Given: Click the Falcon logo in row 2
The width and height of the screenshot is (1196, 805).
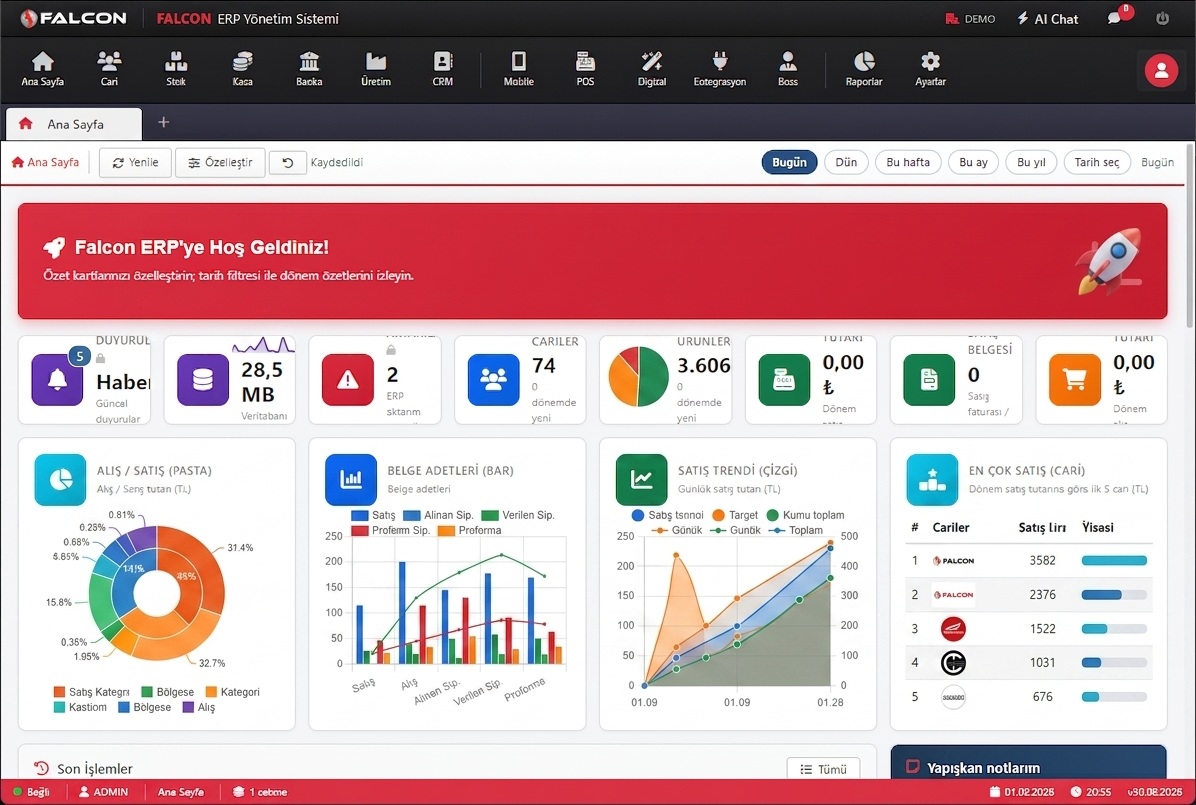Looking at the screenshot, I should [x=953, y=594].
